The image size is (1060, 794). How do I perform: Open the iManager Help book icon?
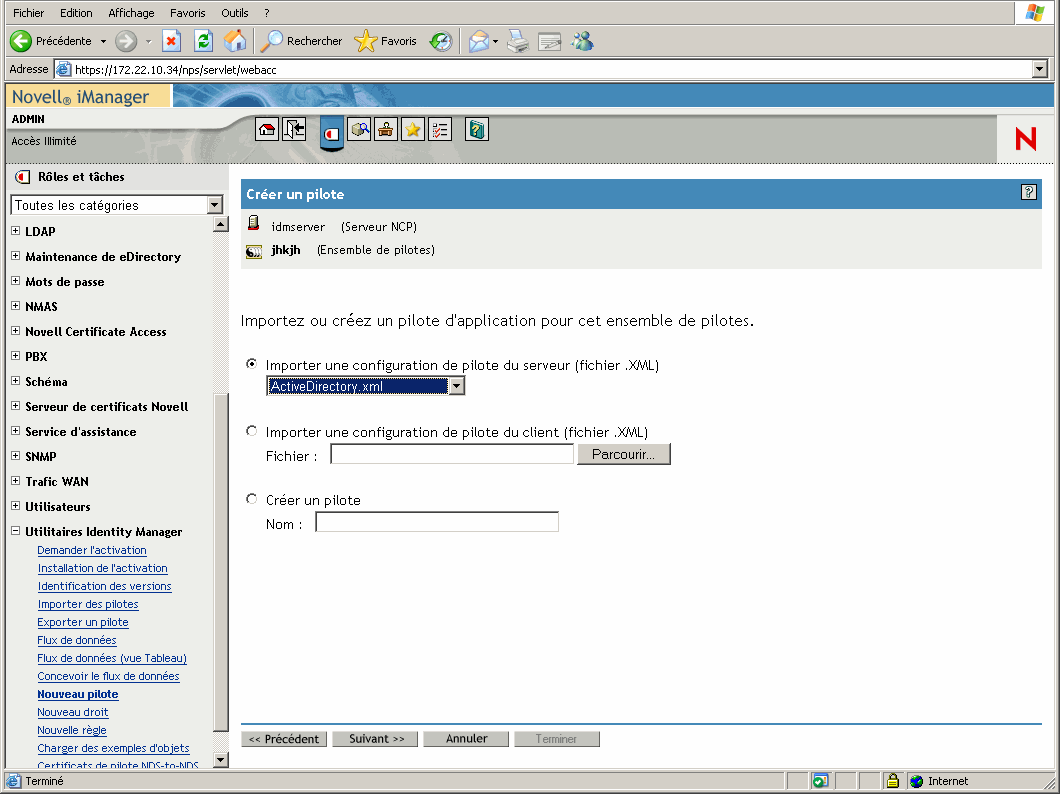(476, 129)
